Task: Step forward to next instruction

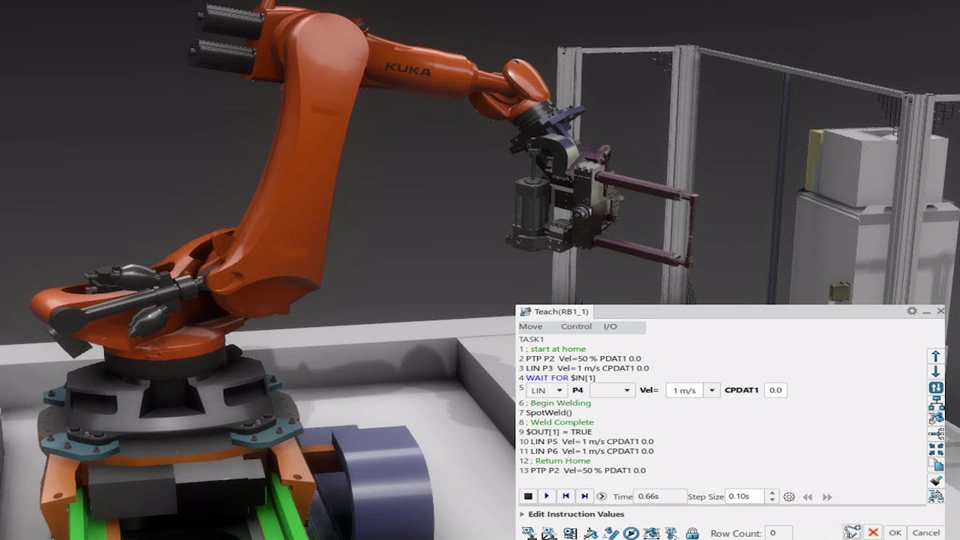Action: click(585, 497)
